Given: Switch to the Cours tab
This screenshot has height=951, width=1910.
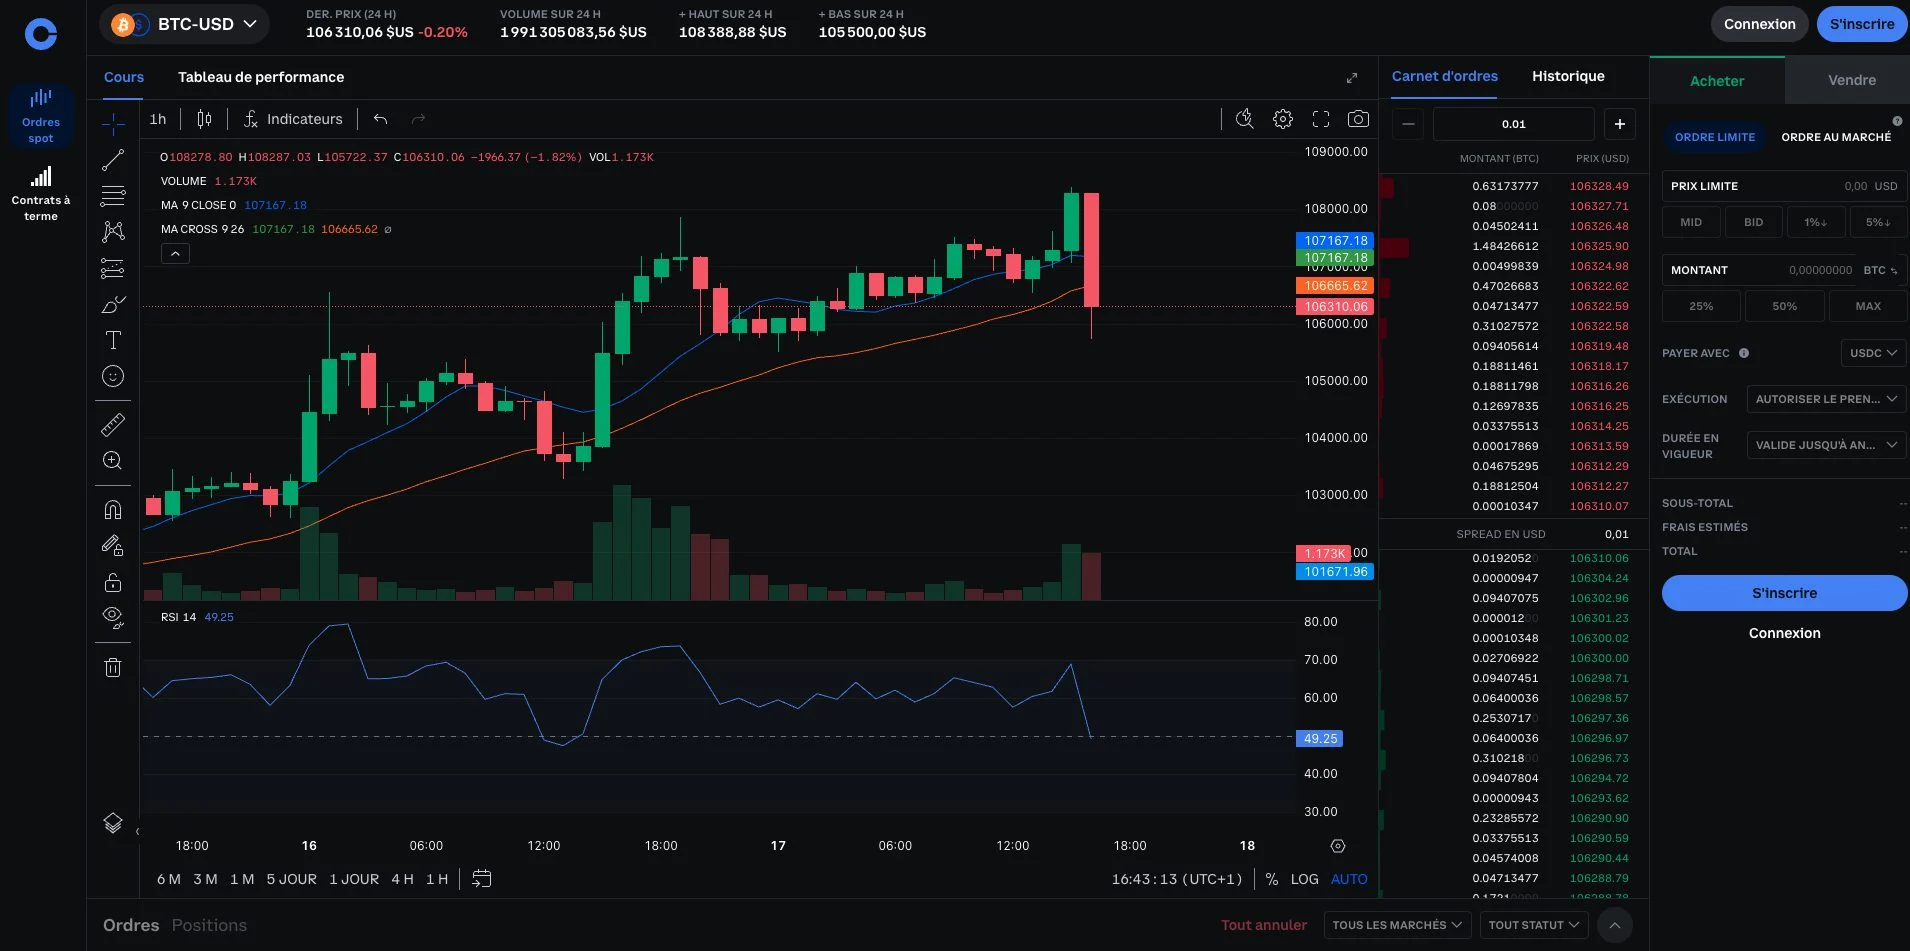Looking at the screenshot, I should [x=124, y=77].
